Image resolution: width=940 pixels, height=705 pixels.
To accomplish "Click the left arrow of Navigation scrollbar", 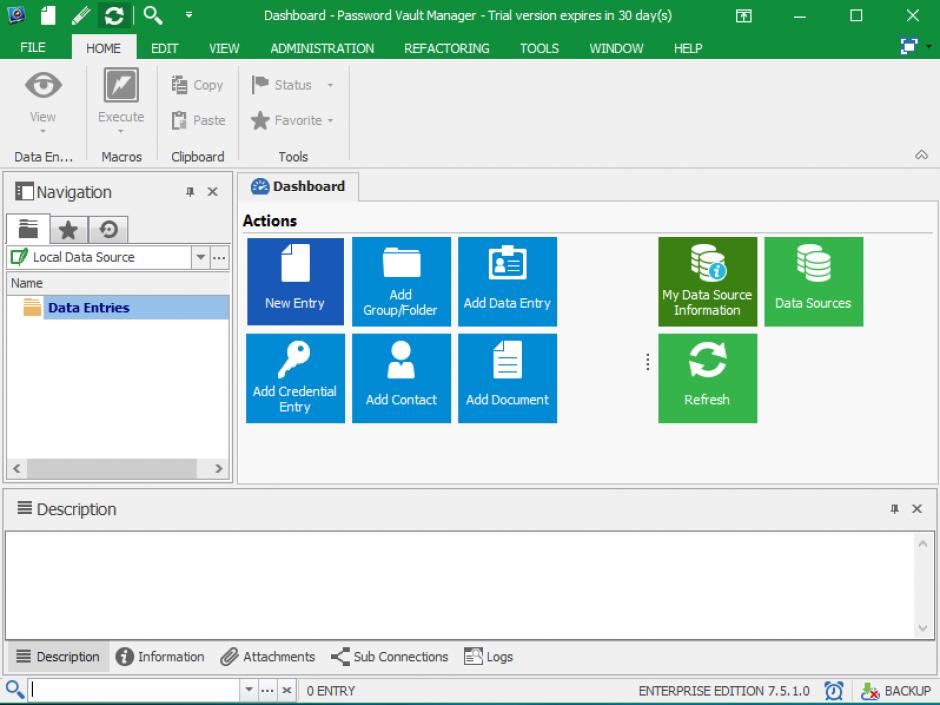I will point(17,469).
